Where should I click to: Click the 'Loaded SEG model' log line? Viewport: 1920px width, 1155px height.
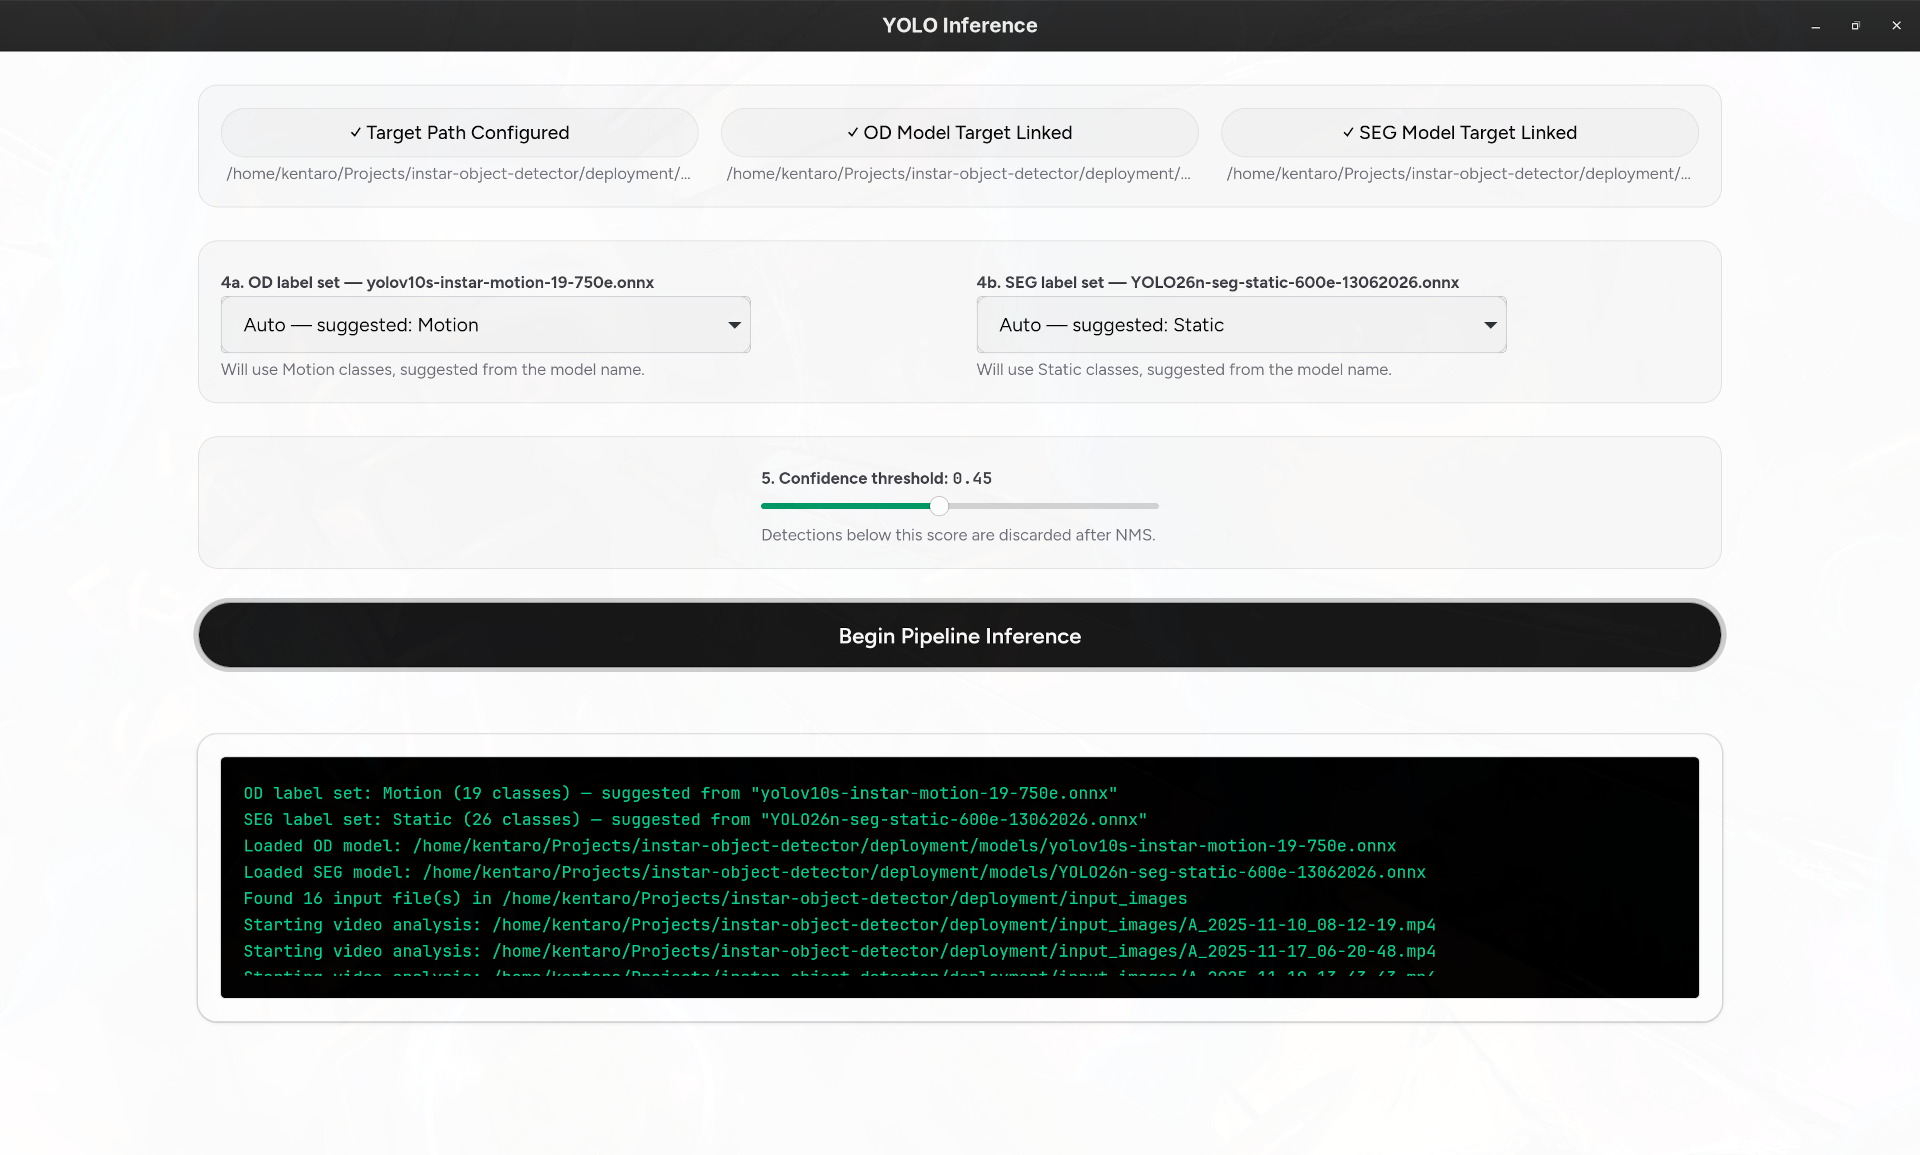pos(835,872)
